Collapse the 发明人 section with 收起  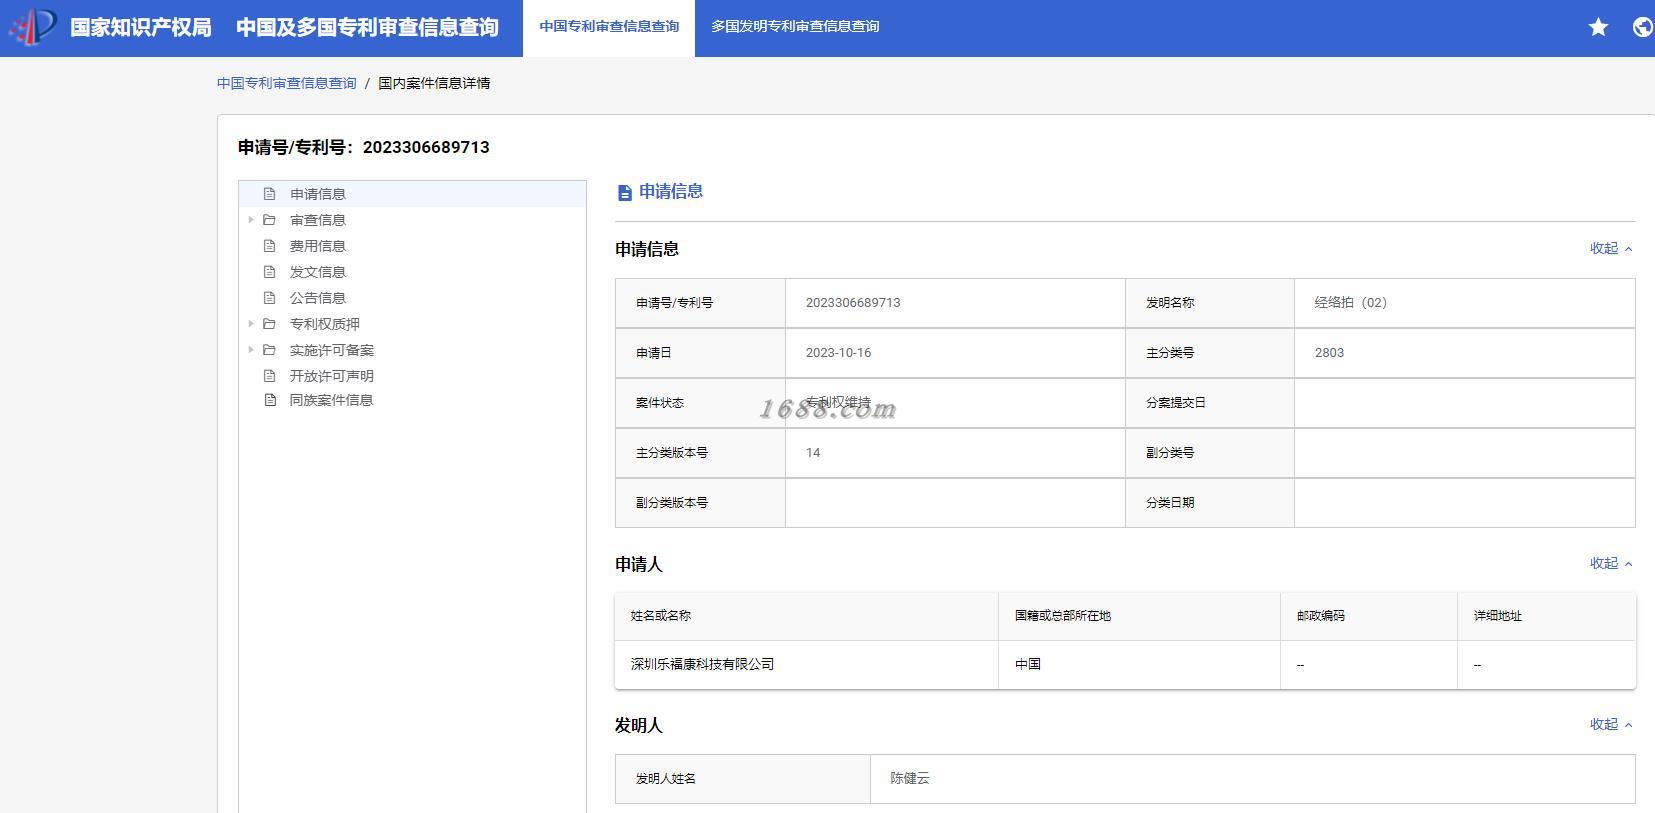pos(1611,724)
